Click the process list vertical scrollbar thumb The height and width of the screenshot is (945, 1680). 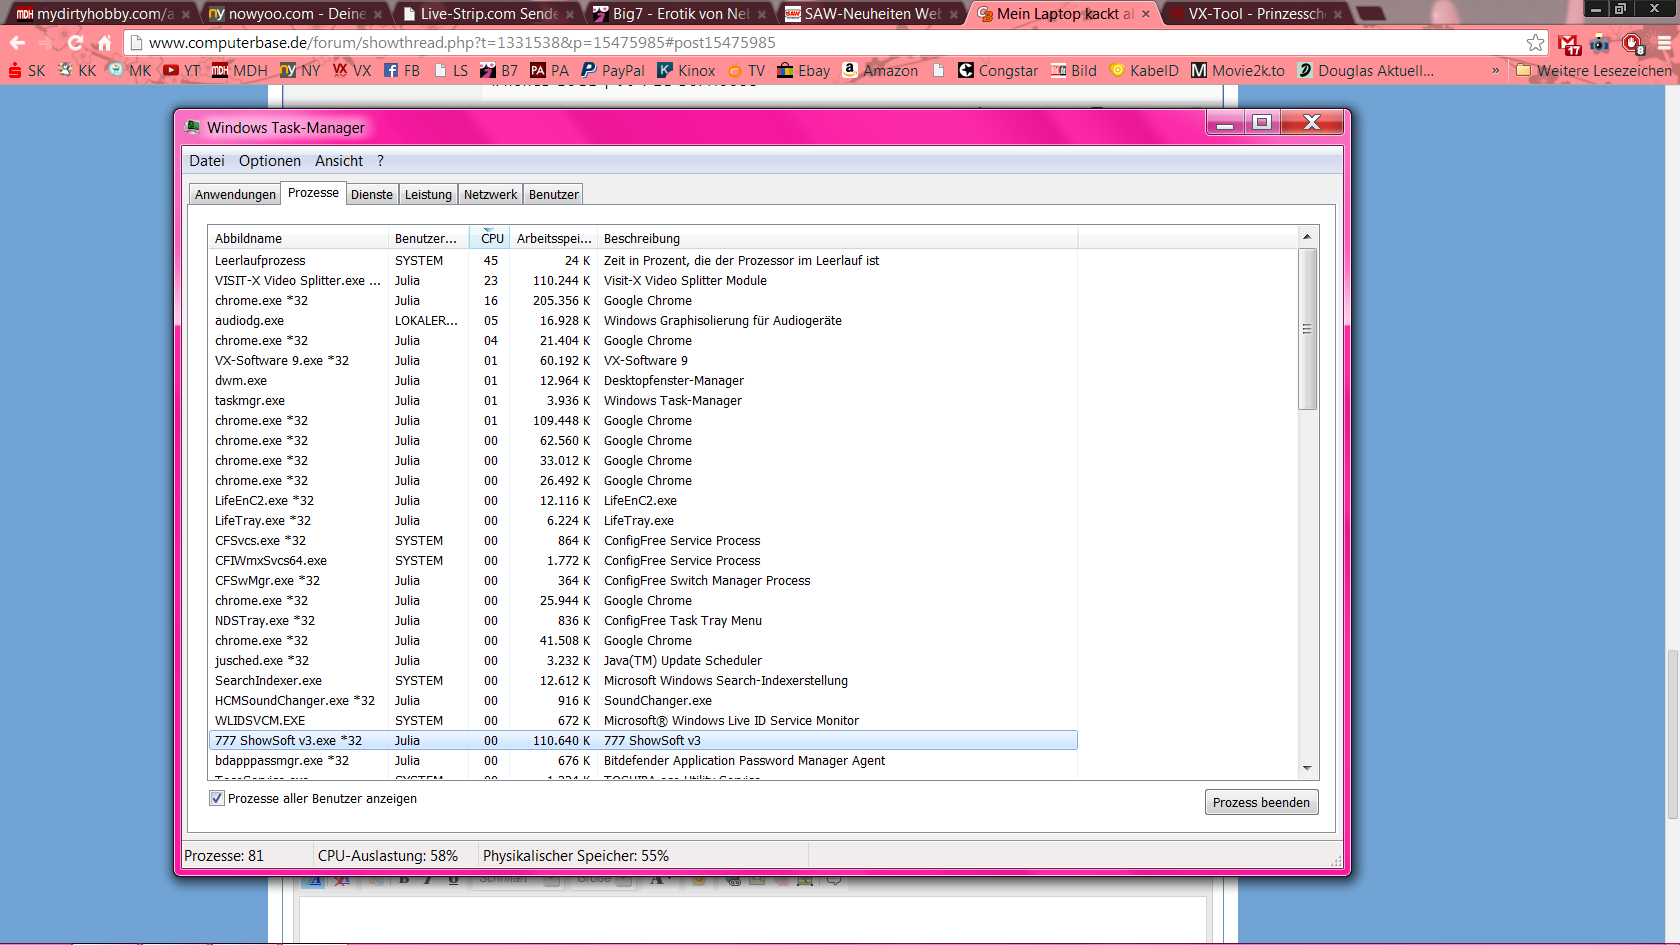[x=1307, y=329]
